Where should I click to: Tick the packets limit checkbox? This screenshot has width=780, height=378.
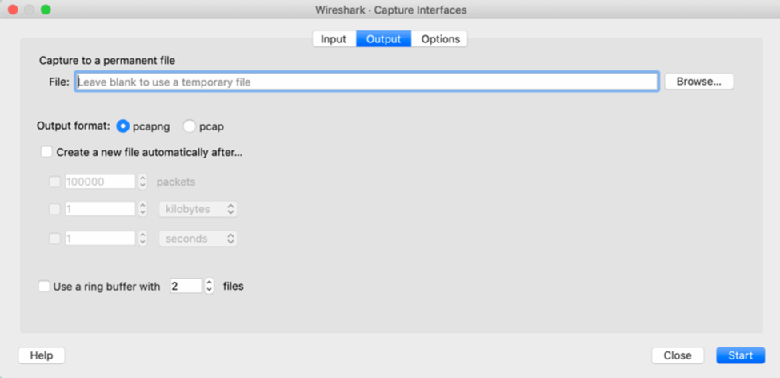[55, 182]
